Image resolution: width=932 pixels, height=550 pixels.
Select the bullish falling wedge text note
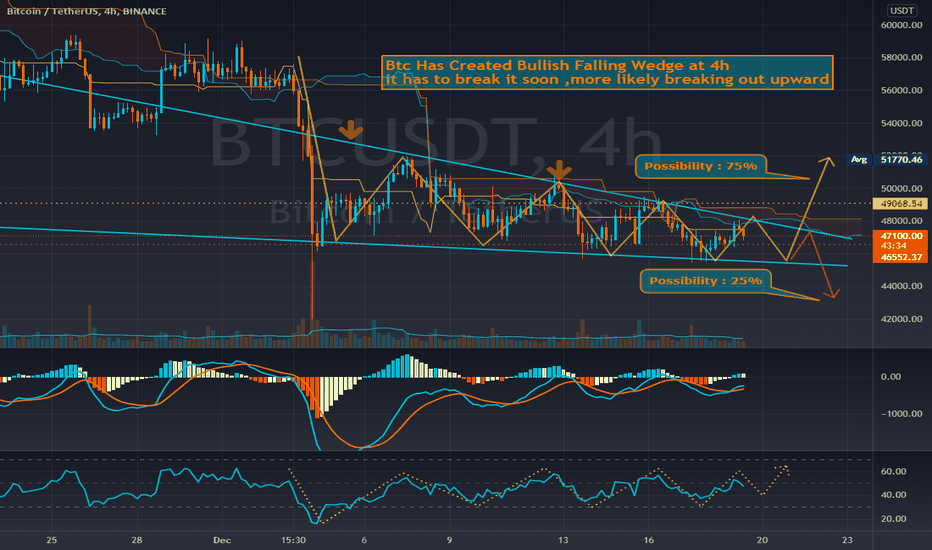click(607, 73)
